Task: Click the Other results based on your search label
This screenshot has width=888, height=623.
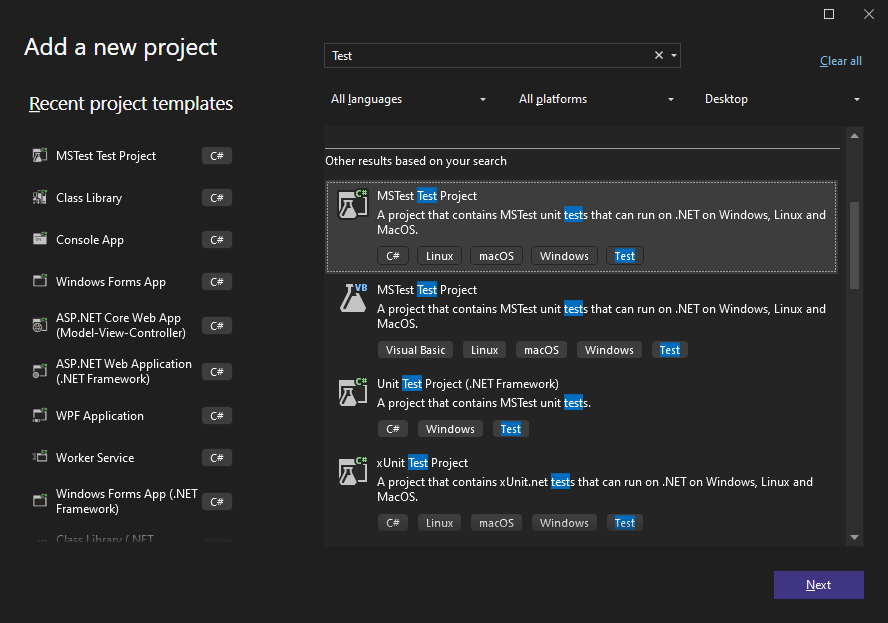Action: (x=416, y=161)
